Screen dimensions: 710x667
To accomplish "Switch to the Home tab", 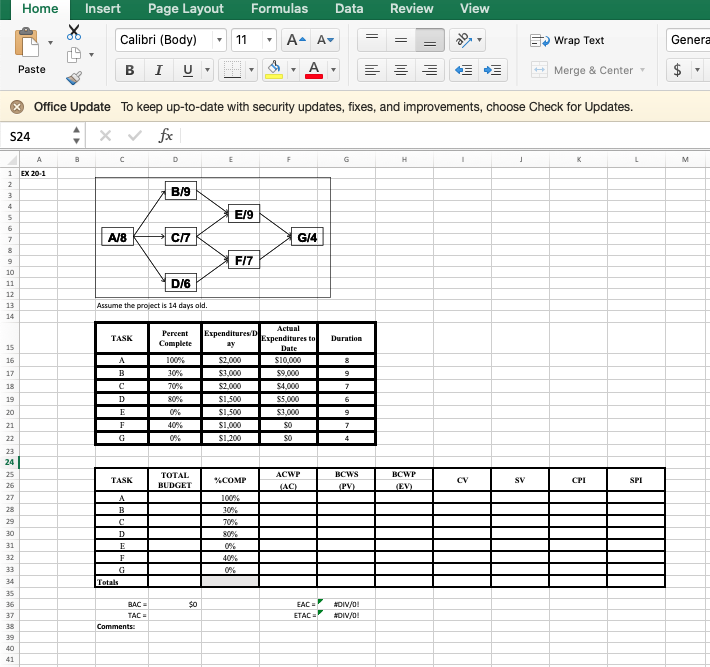I will pyautogui.click(x=40, y=9).
